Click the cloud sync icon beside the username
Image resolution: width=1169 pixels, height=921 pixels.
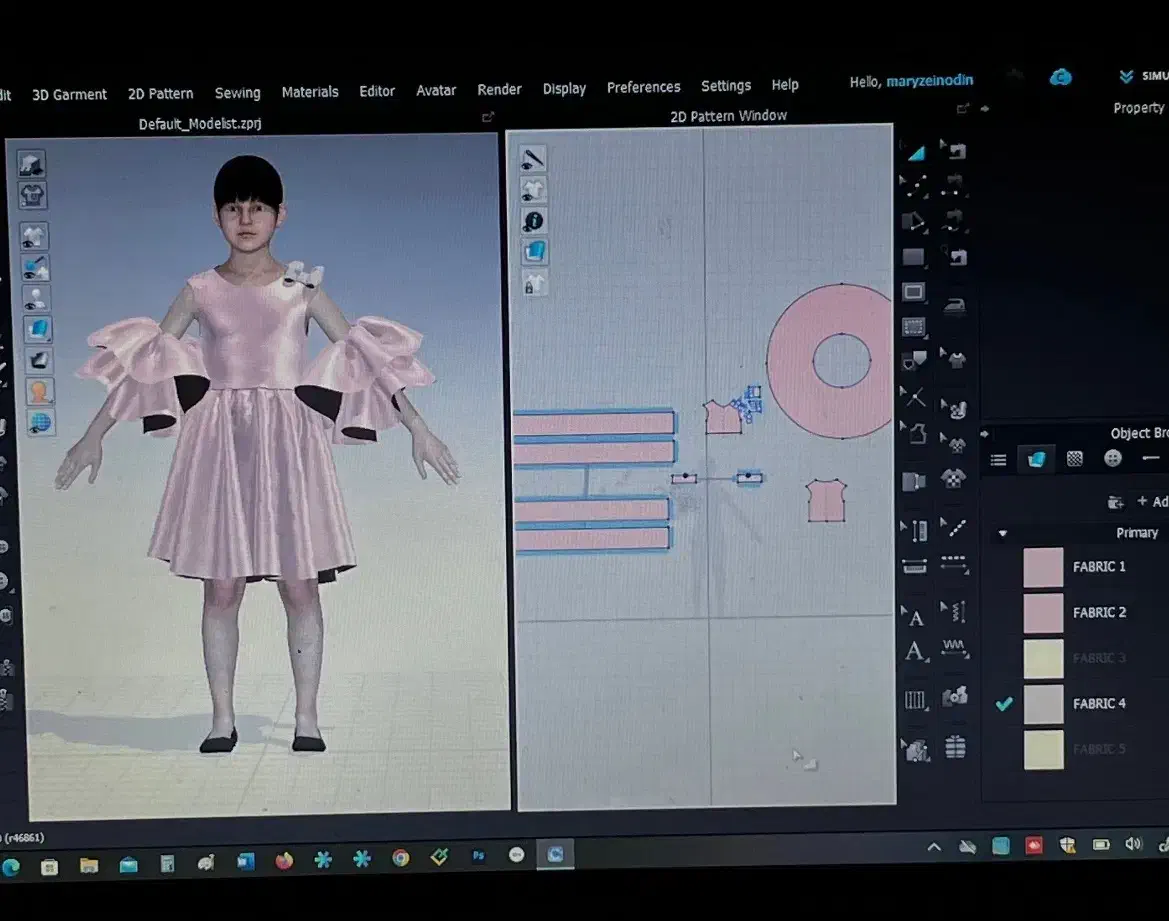pyautogui.click(x=1060, y=77)
